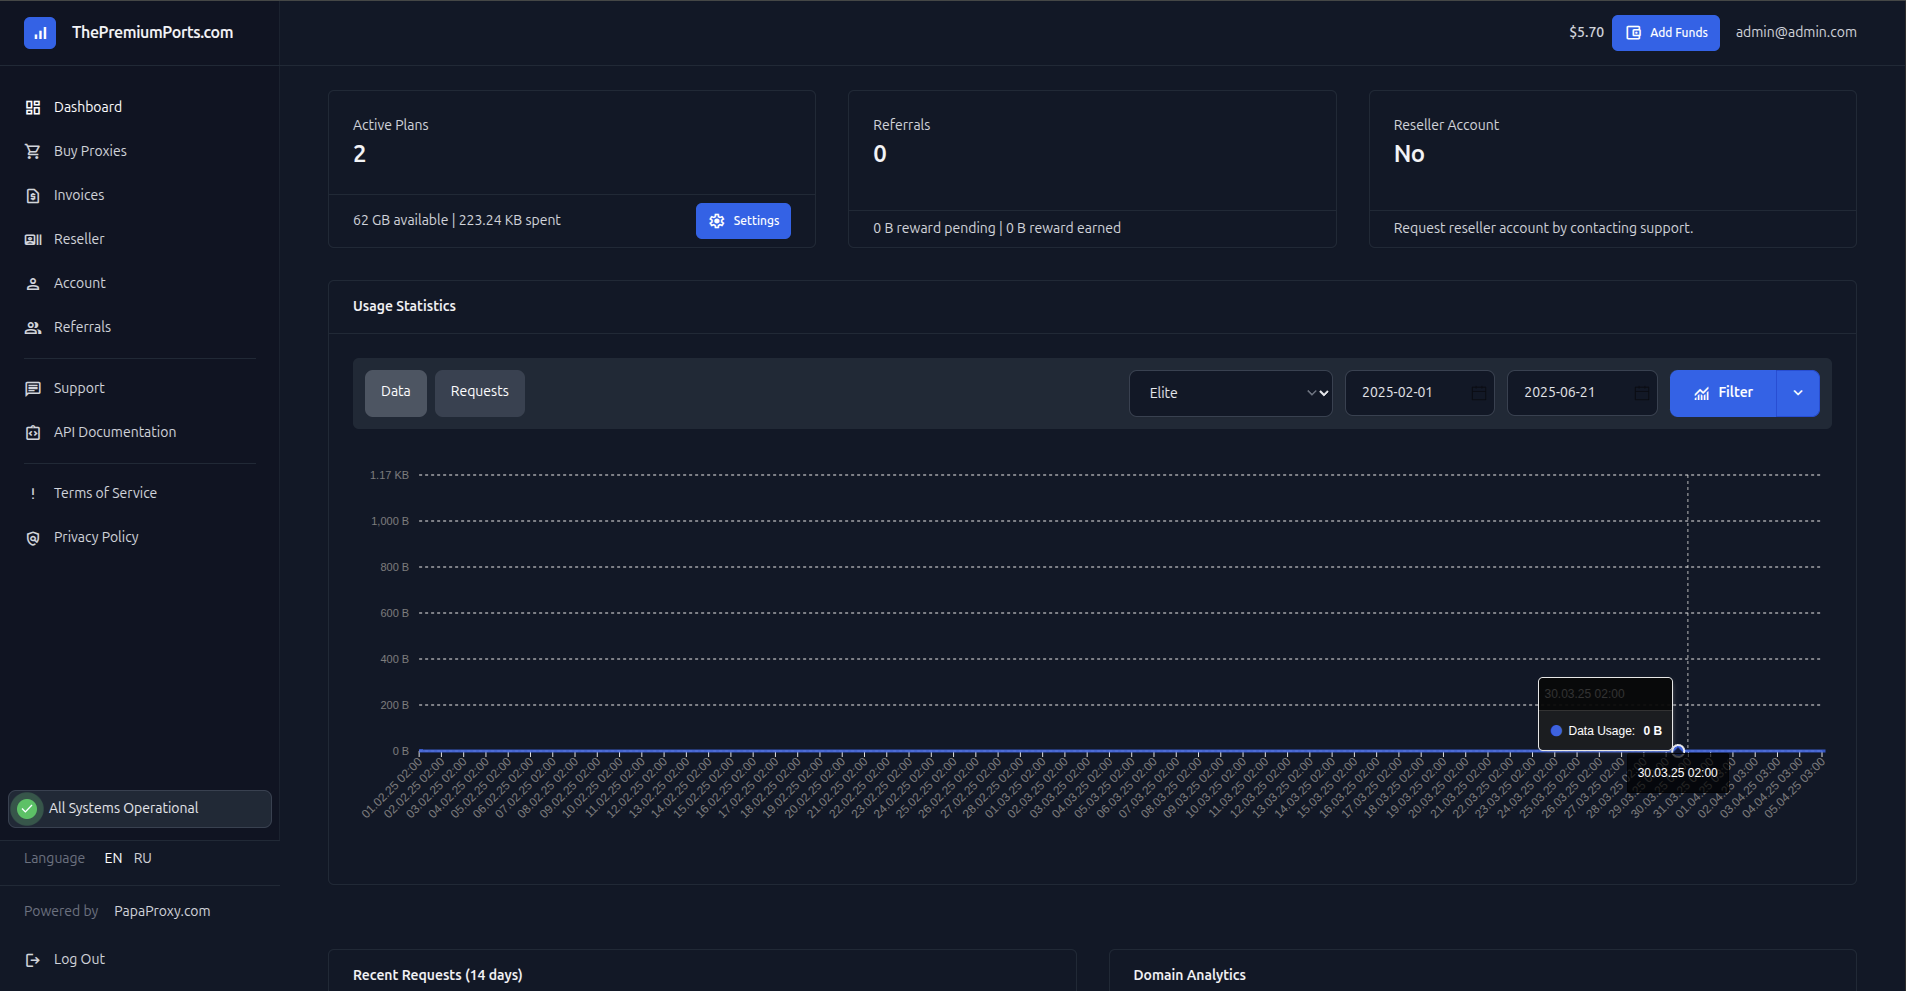Click the Referrals people icon
The width and height of the screenshot is (1906, 991).
point(33,327)
